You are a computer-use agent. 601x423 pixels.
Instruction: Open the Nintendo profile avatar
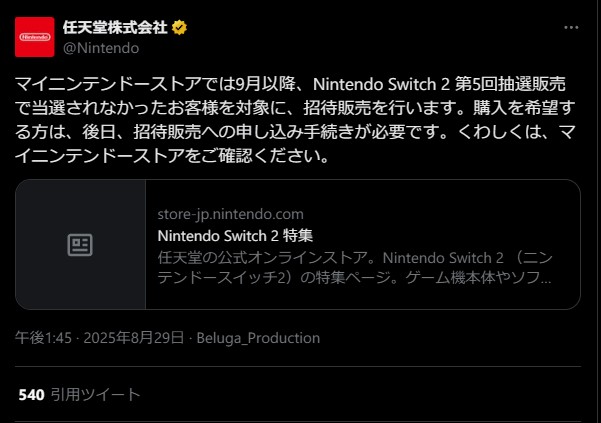click(35, 37)
